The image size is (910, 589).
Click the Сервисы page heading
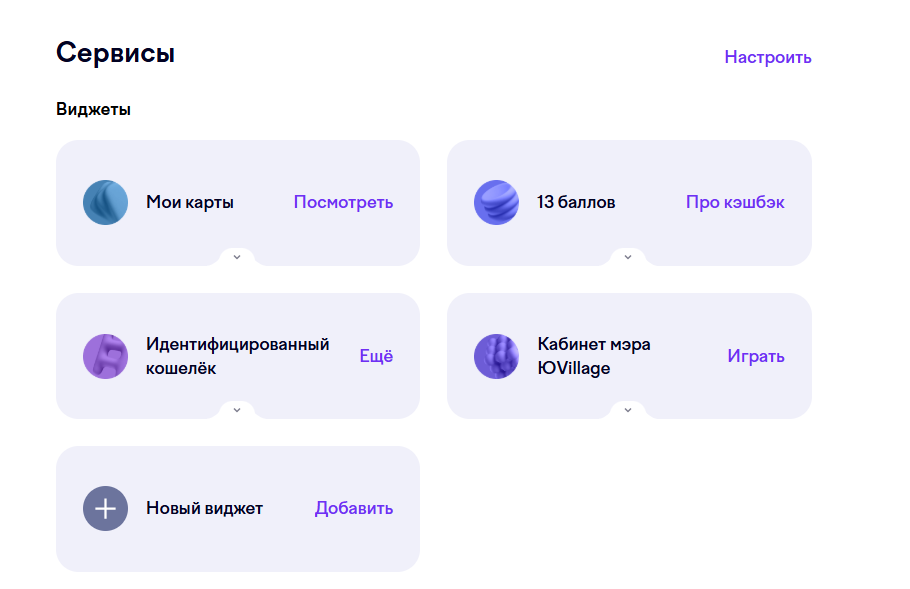click(115, 54)
